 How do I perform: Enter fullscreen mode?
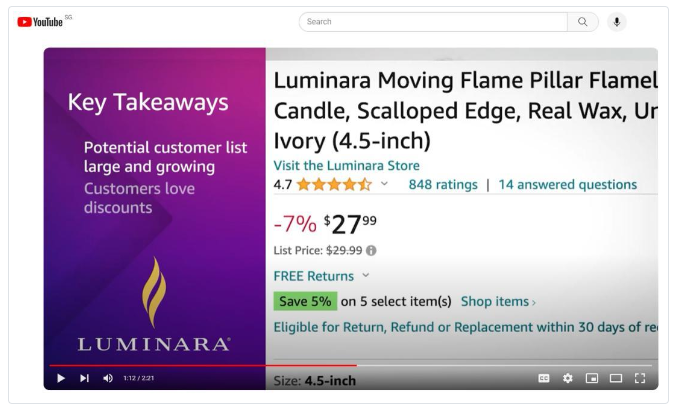[641, 379]
